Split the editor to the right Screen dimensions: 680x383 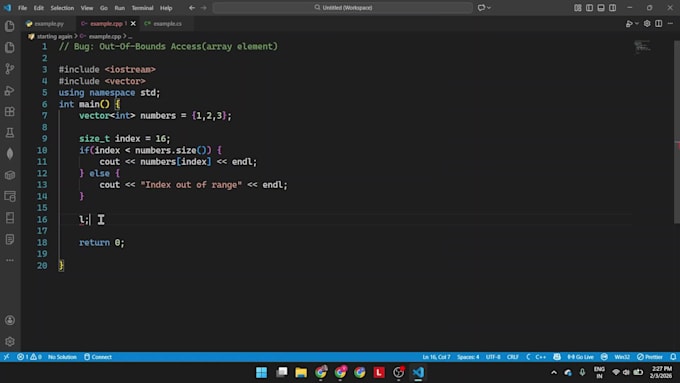pos(659,24)
